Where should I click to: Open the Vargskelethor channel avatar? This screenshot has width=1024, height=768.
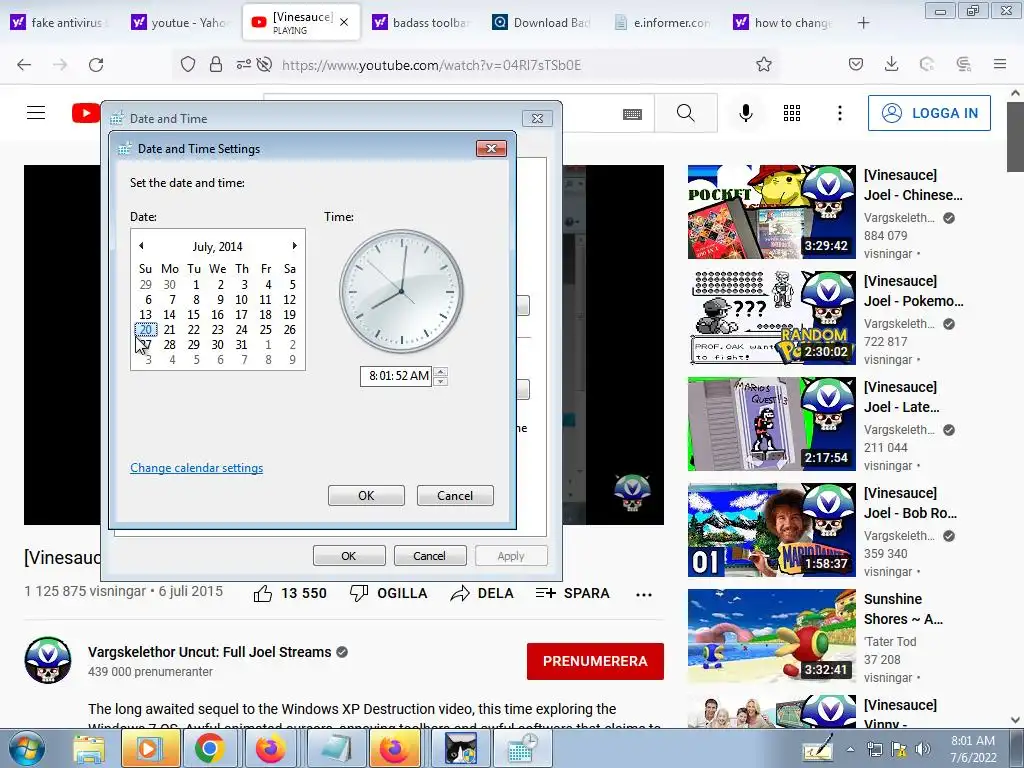click(x=48, y=660)
